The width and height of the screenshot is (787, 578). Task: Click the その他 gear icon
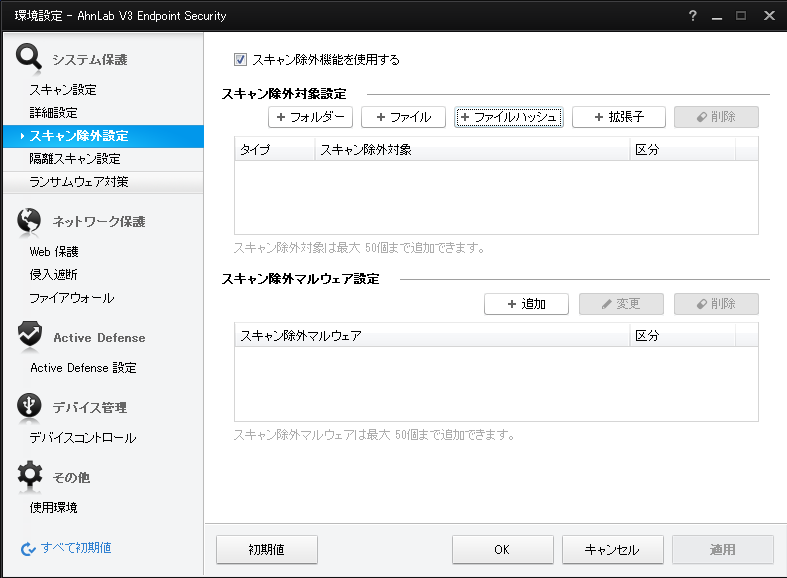pos(30,474)
